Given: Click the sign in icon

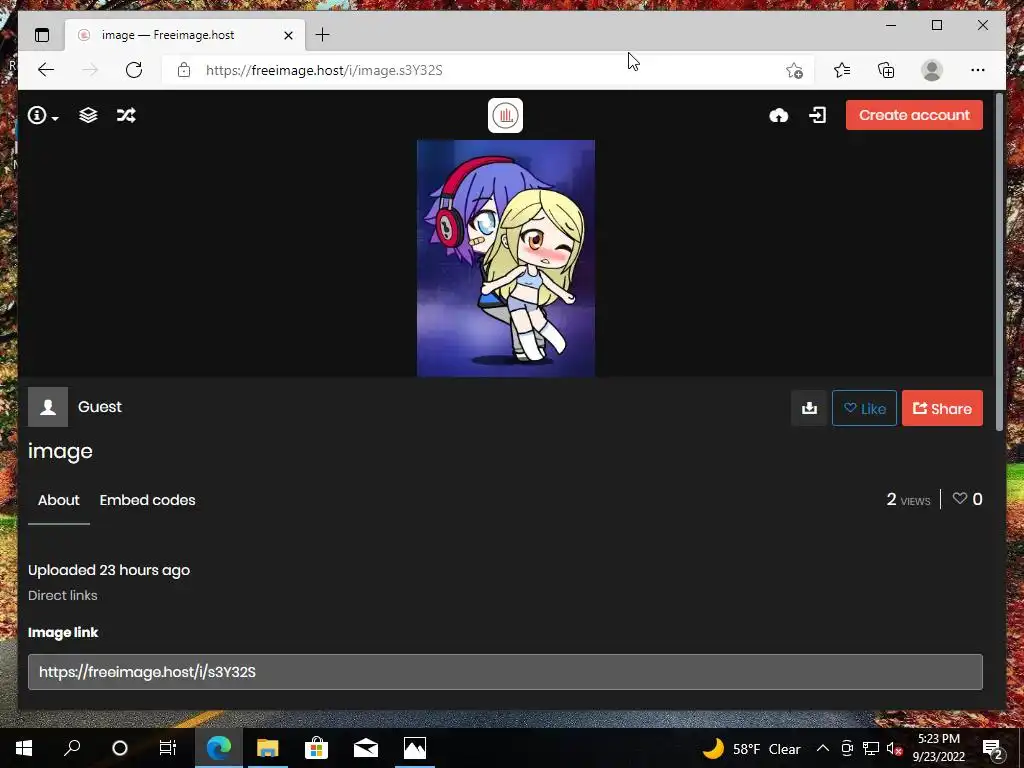Looking at the screenshot, I should point(818,116).
